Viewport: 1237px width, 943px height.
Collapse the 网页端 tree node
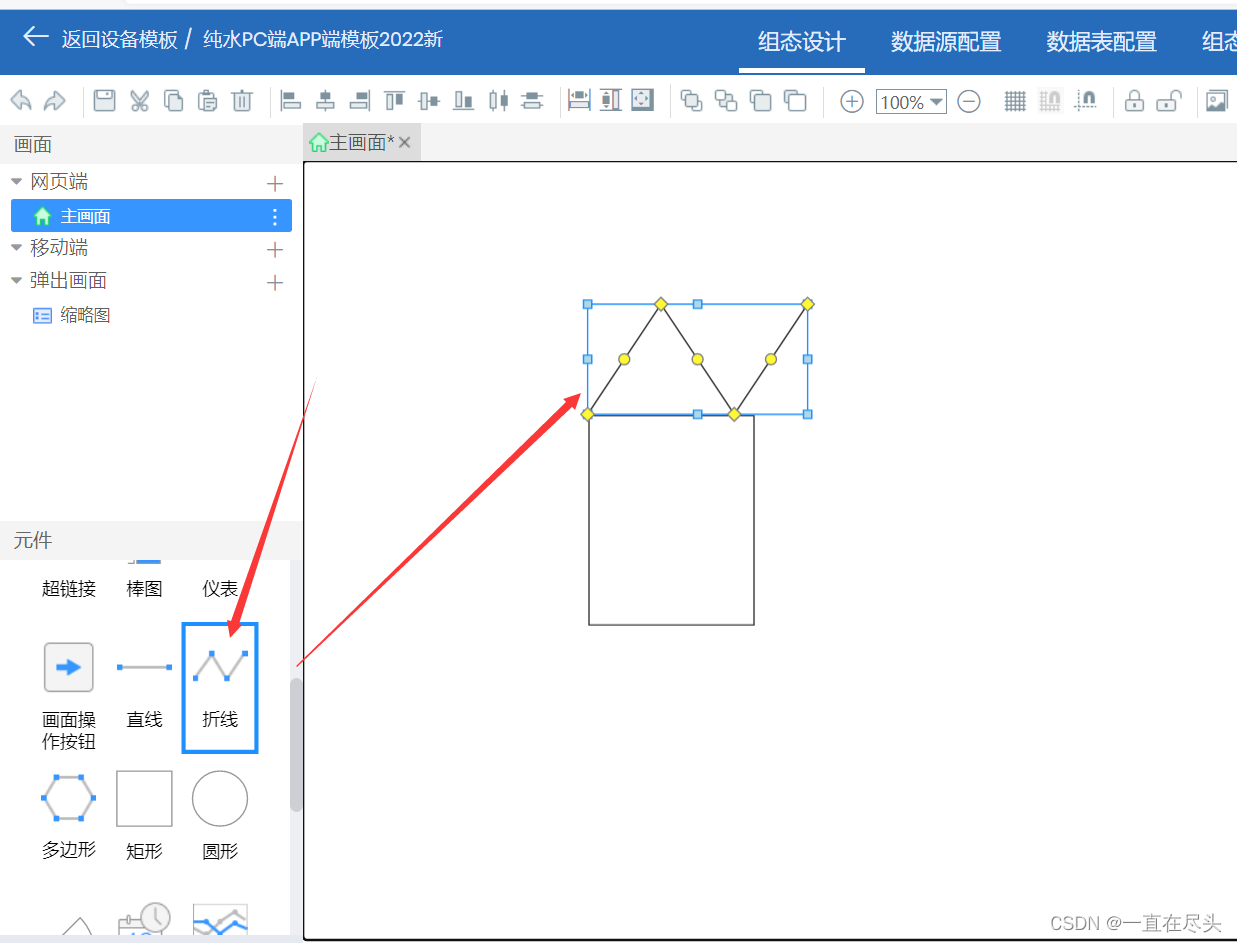(16, 181)
